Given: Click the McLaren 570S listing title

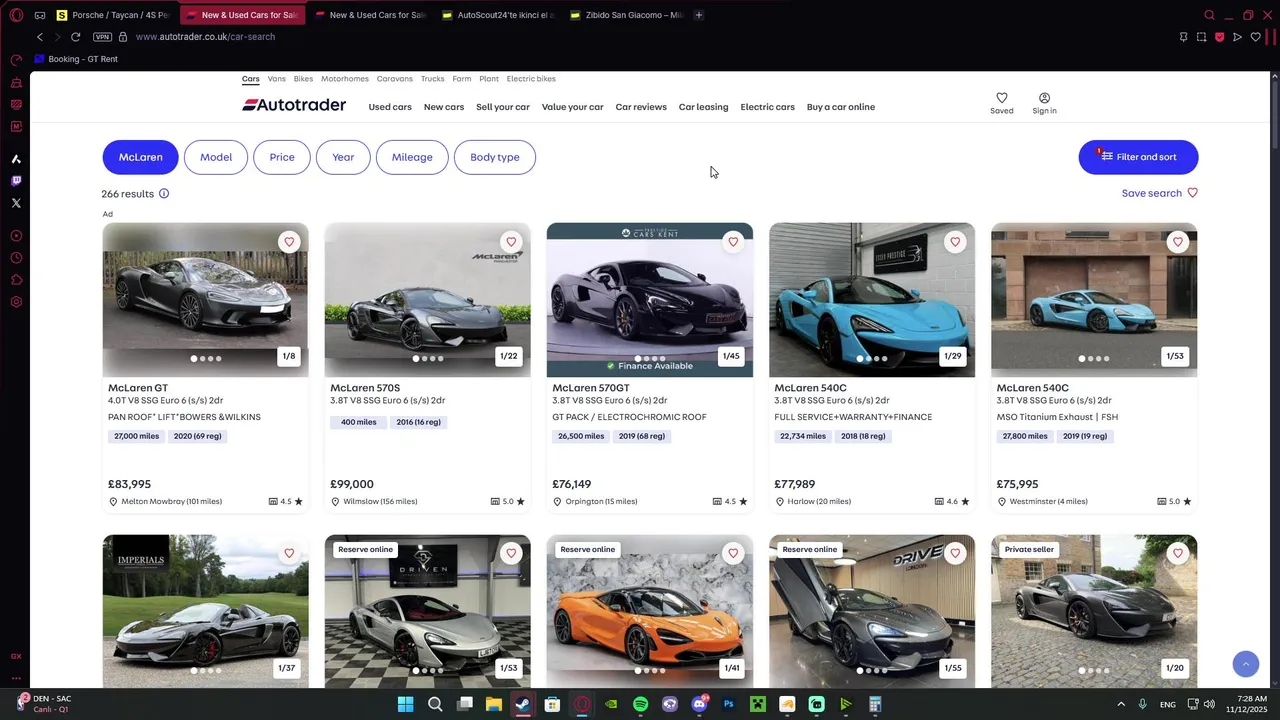Looking at the screenshot, I should coord(365,388).
